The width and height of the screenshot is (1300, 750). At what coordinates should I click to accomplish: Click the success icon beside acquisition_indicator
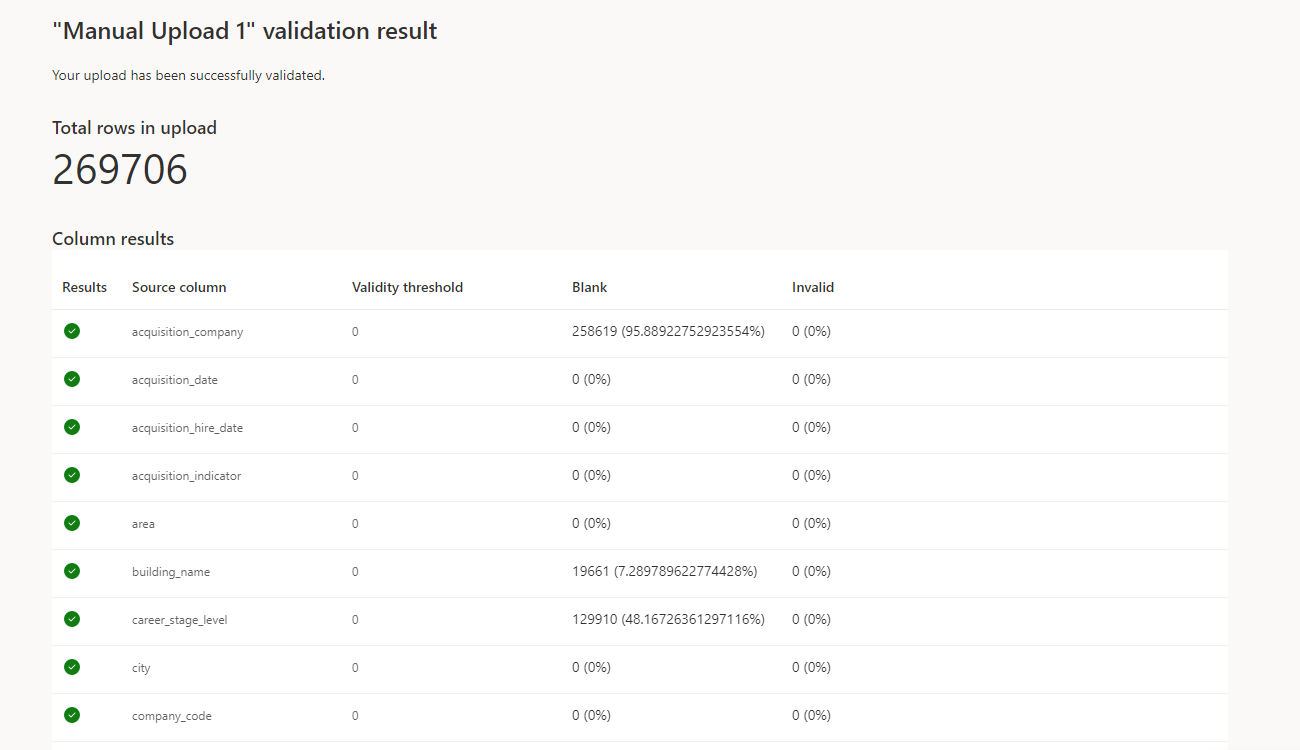72,475
